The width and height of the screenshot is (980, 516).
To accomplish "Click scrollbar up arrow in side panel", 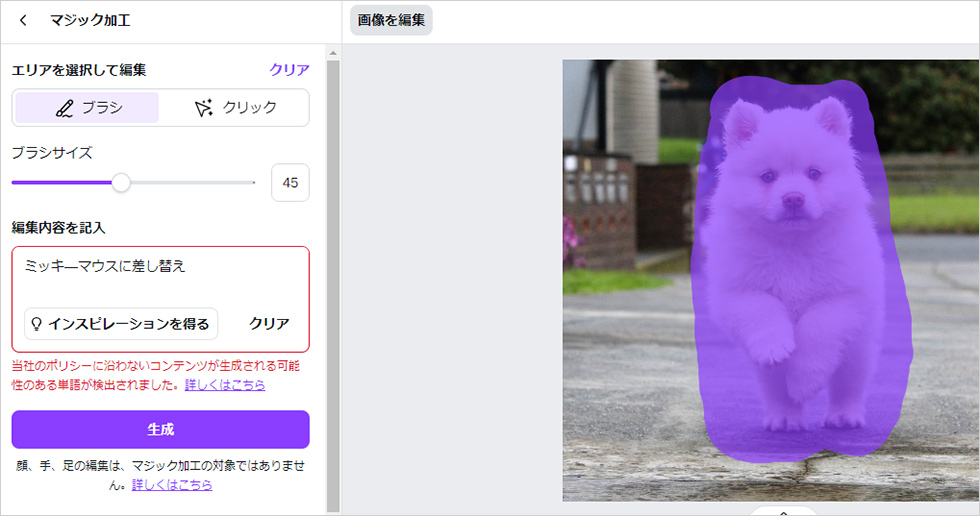I will [x=333, y=53].
